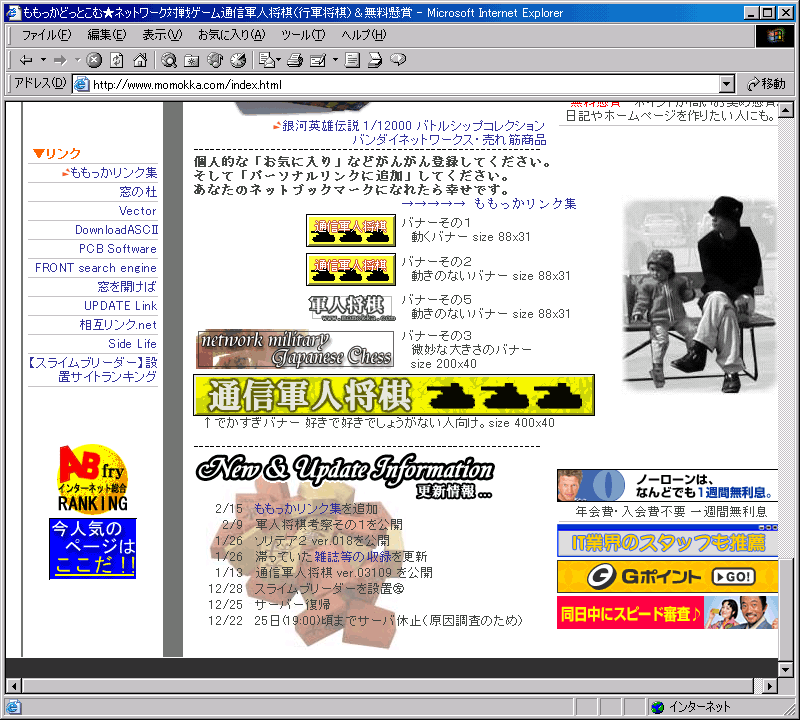
Task: Open the Media toolbar icon
Action: click(x=215, y=60)
